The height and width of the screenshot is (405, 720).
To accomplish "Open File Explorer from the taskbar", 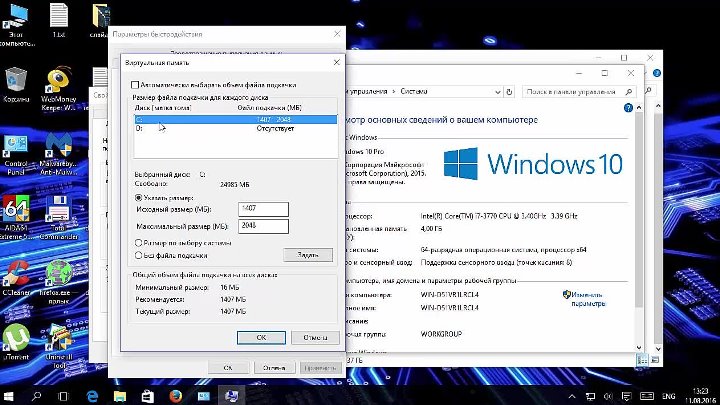I will [119, 396].
